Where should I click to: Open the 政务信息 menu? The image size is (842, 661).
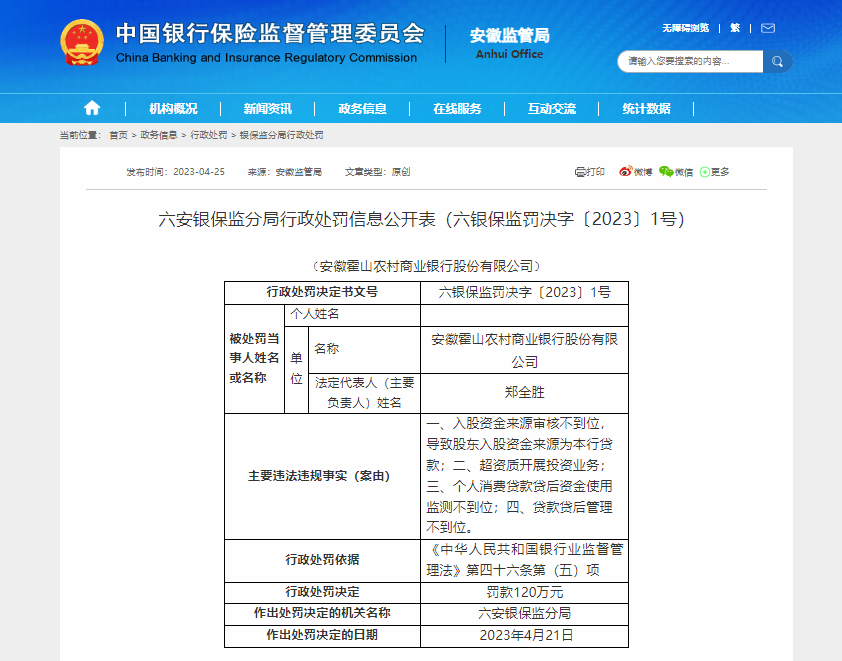click(363, 108)
